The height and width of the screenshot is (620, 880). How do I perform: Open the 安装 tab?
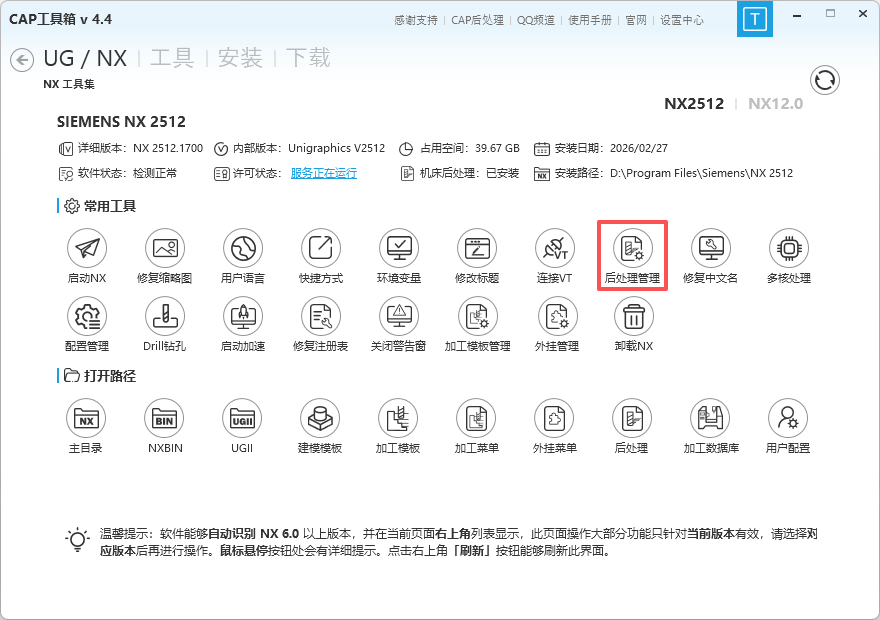[x=240, y=58]
